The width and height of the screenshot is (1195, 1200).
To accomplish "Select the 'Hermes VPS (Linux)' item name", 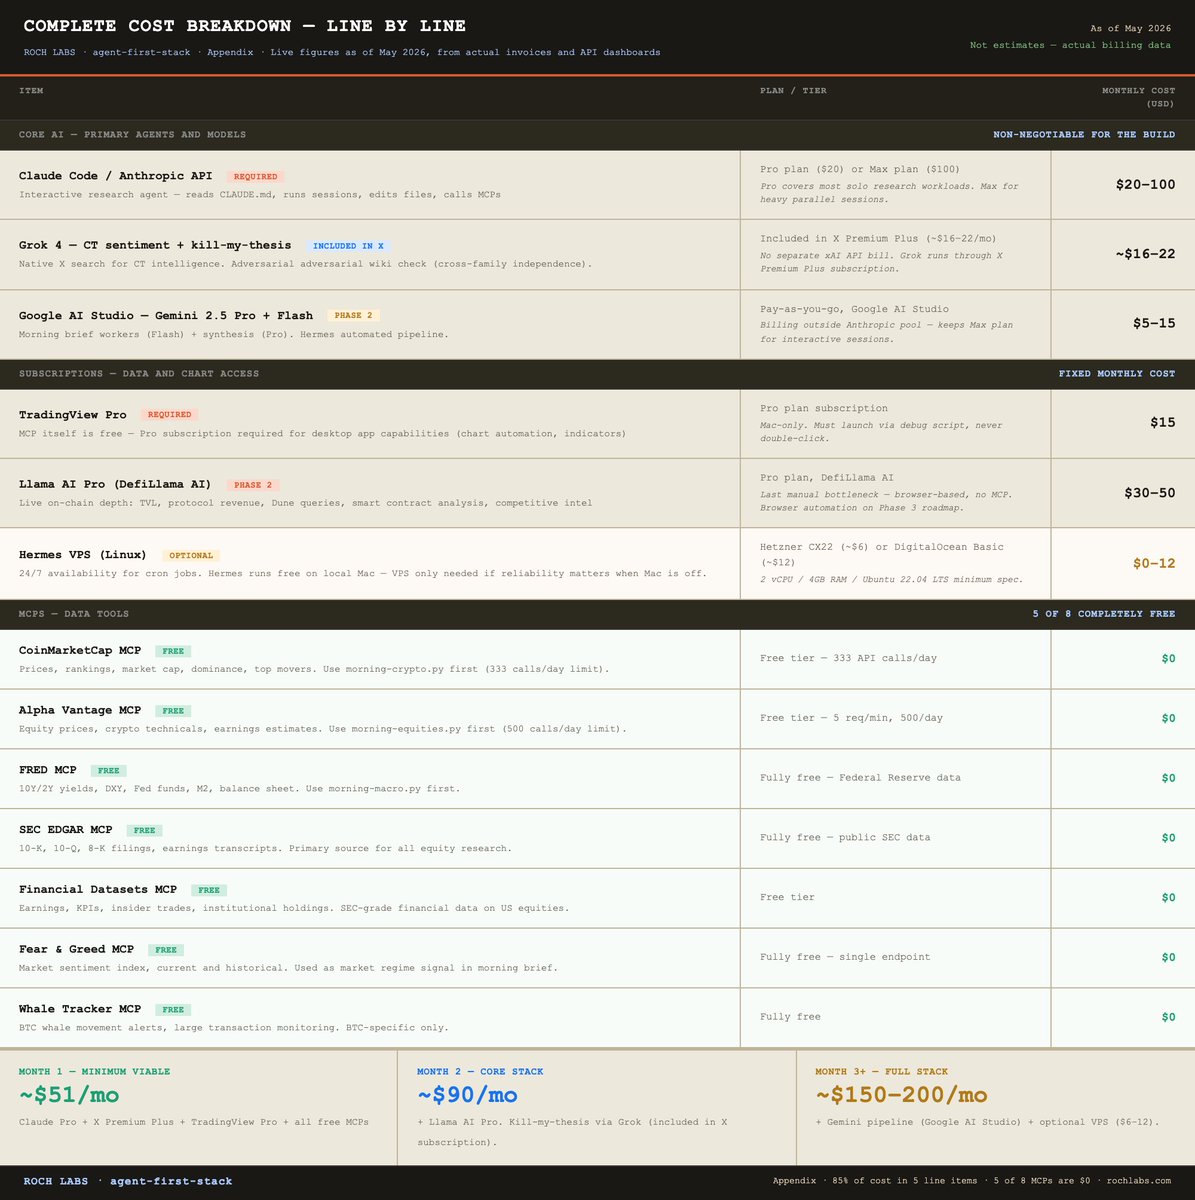I will point(83,554).
